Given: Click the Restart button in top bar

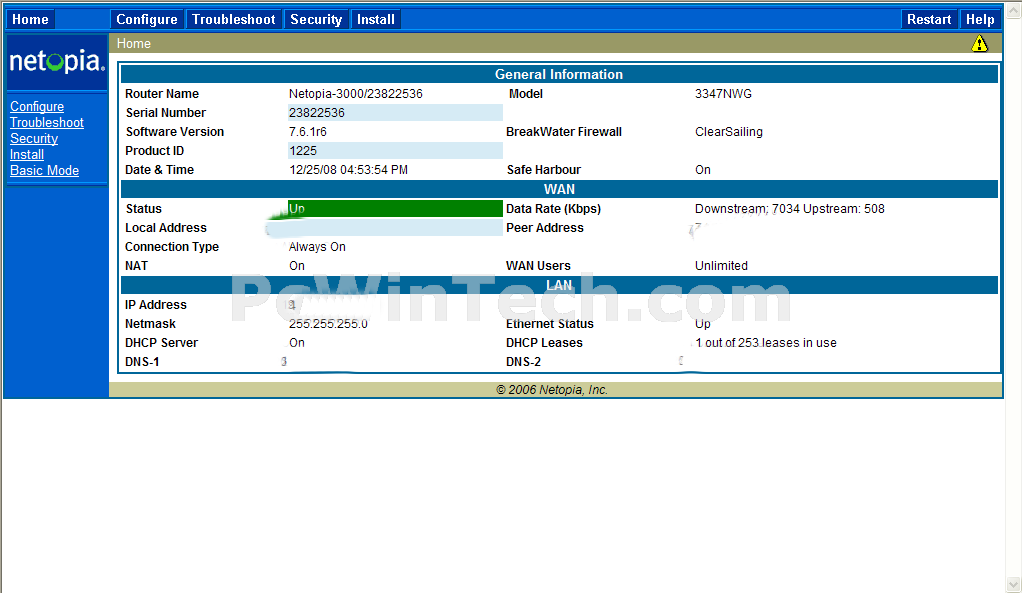Looking at the screenshot, I should 929,20.
